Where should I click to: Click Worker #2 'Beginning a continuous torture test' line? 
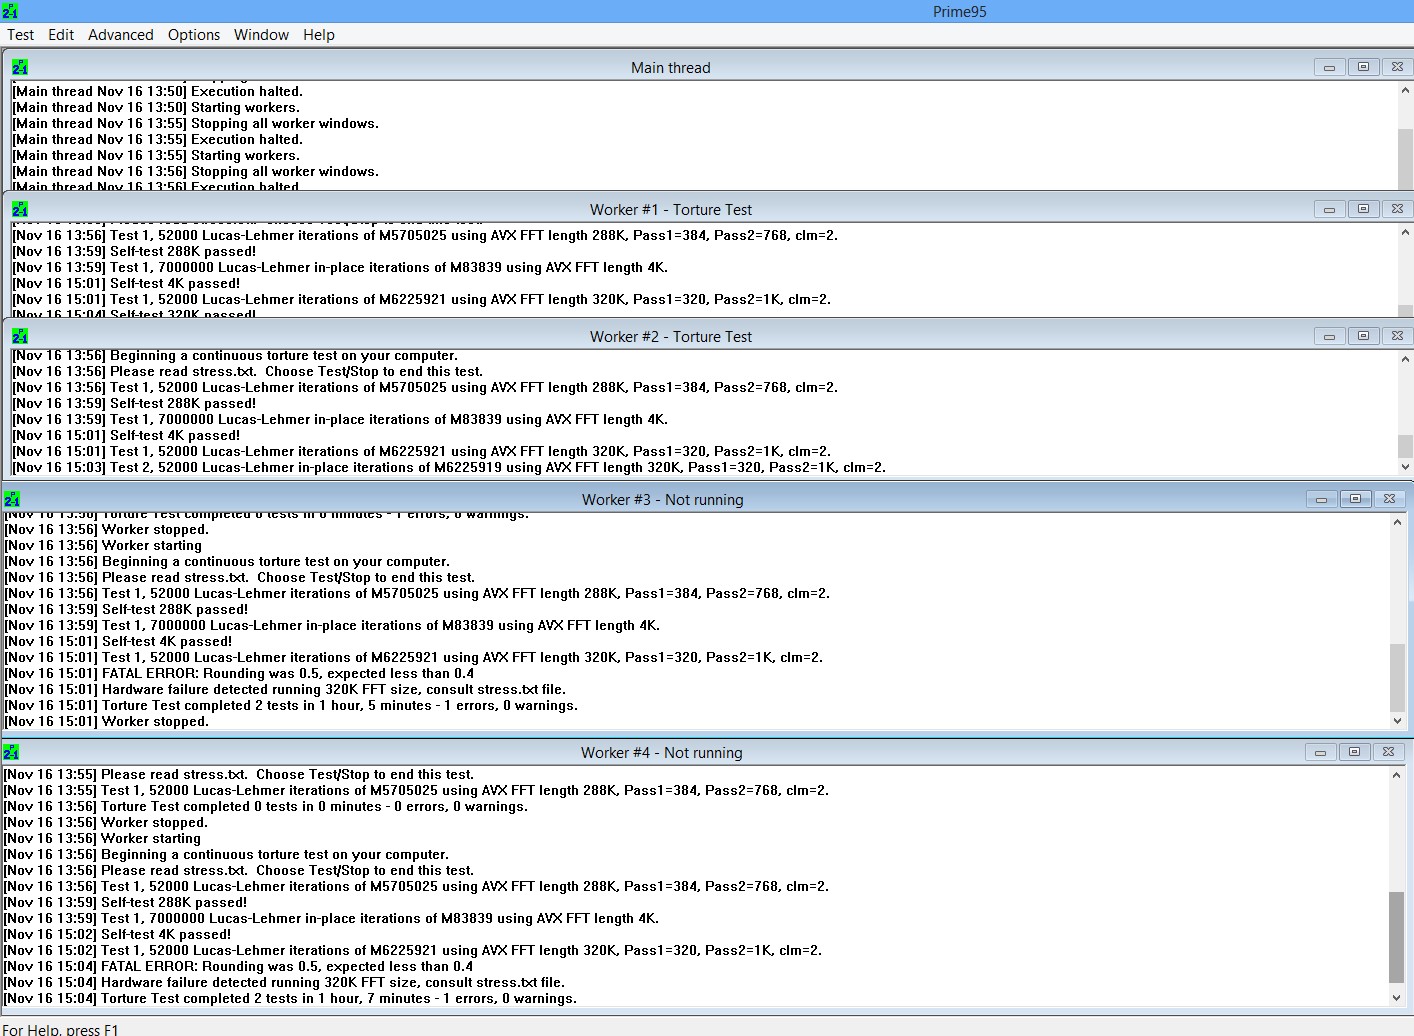point(235,355)
